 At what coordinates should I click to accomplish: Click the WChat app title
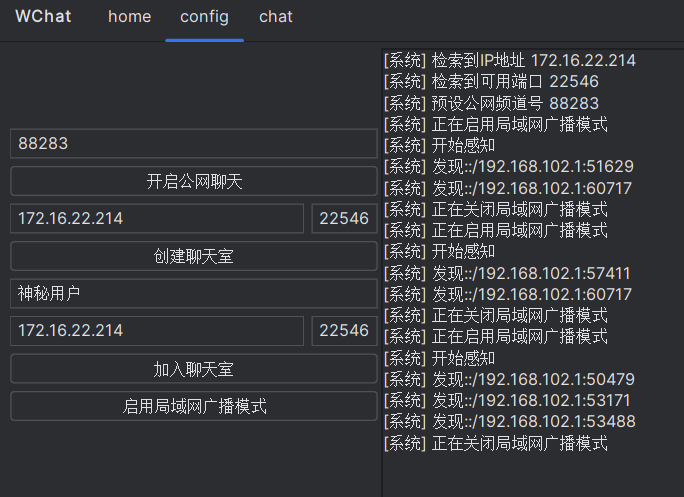[43, 17]
